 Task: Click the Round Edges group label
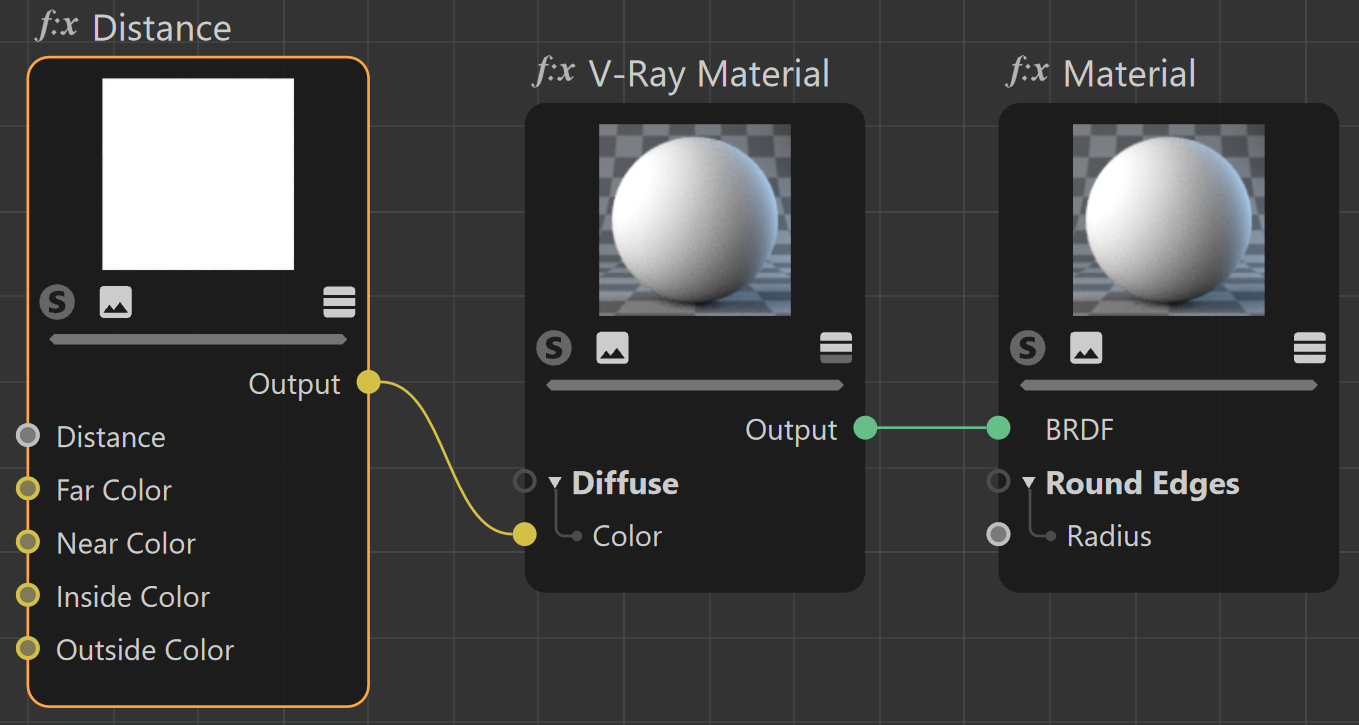click(1142, 483)
